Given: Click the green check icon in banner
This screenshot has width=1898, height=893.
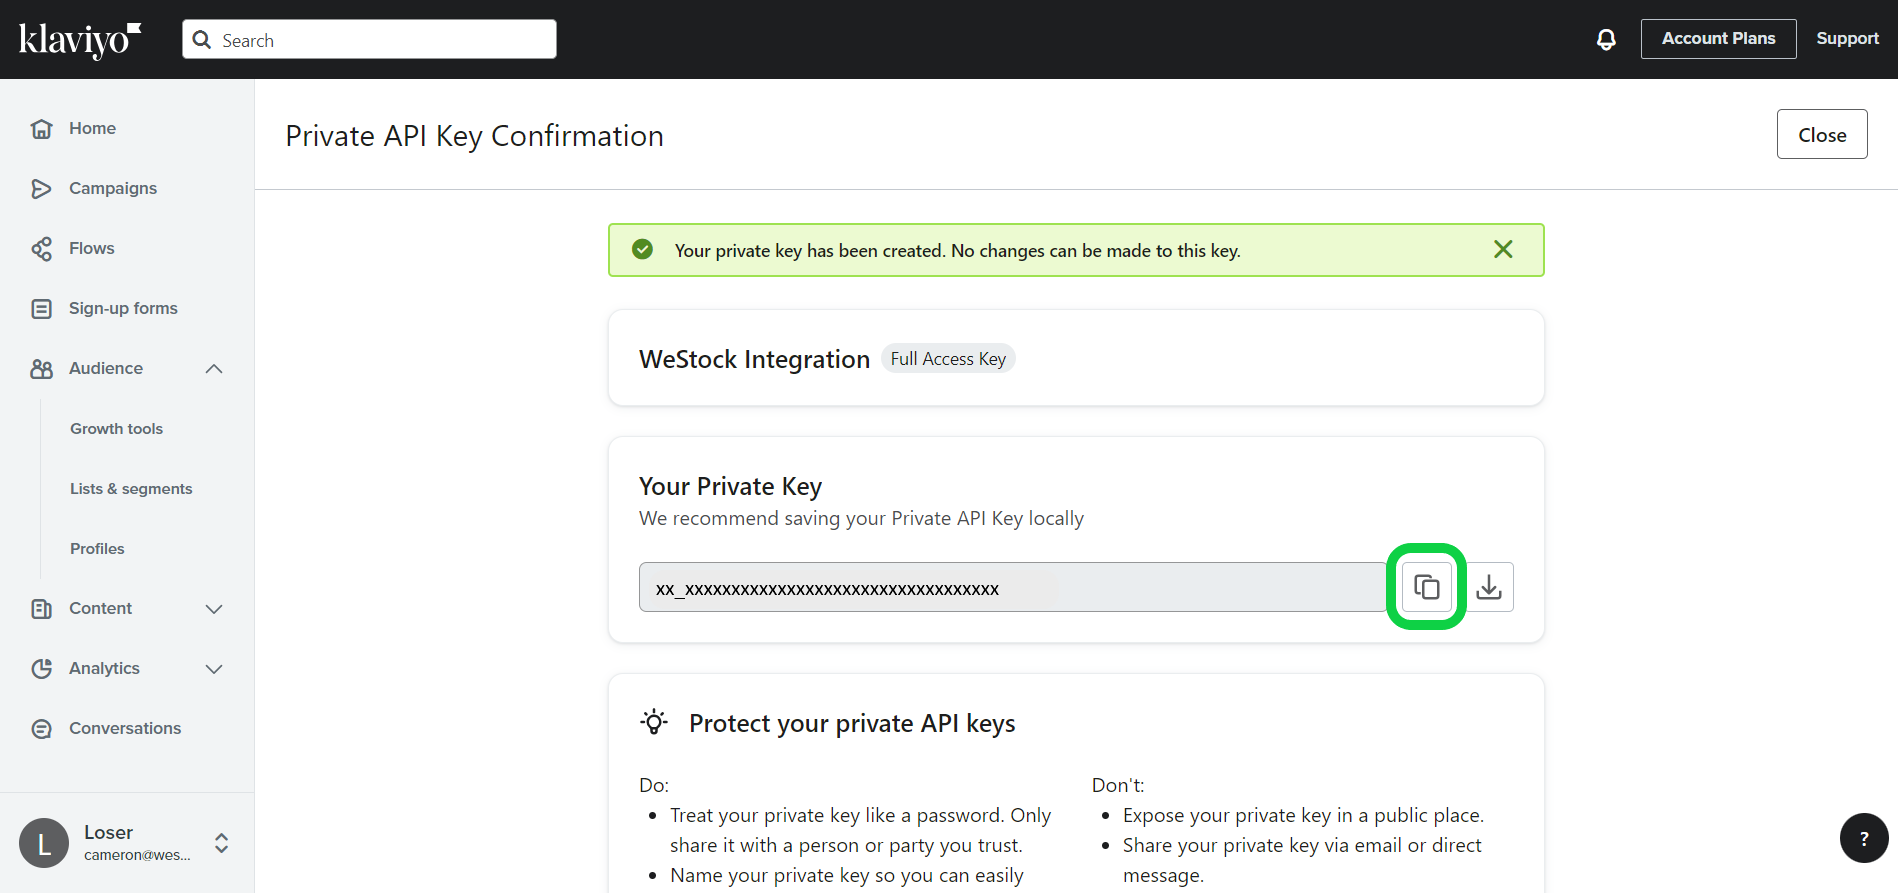Looking at the screenshot, I should click(x=643, y=249).
